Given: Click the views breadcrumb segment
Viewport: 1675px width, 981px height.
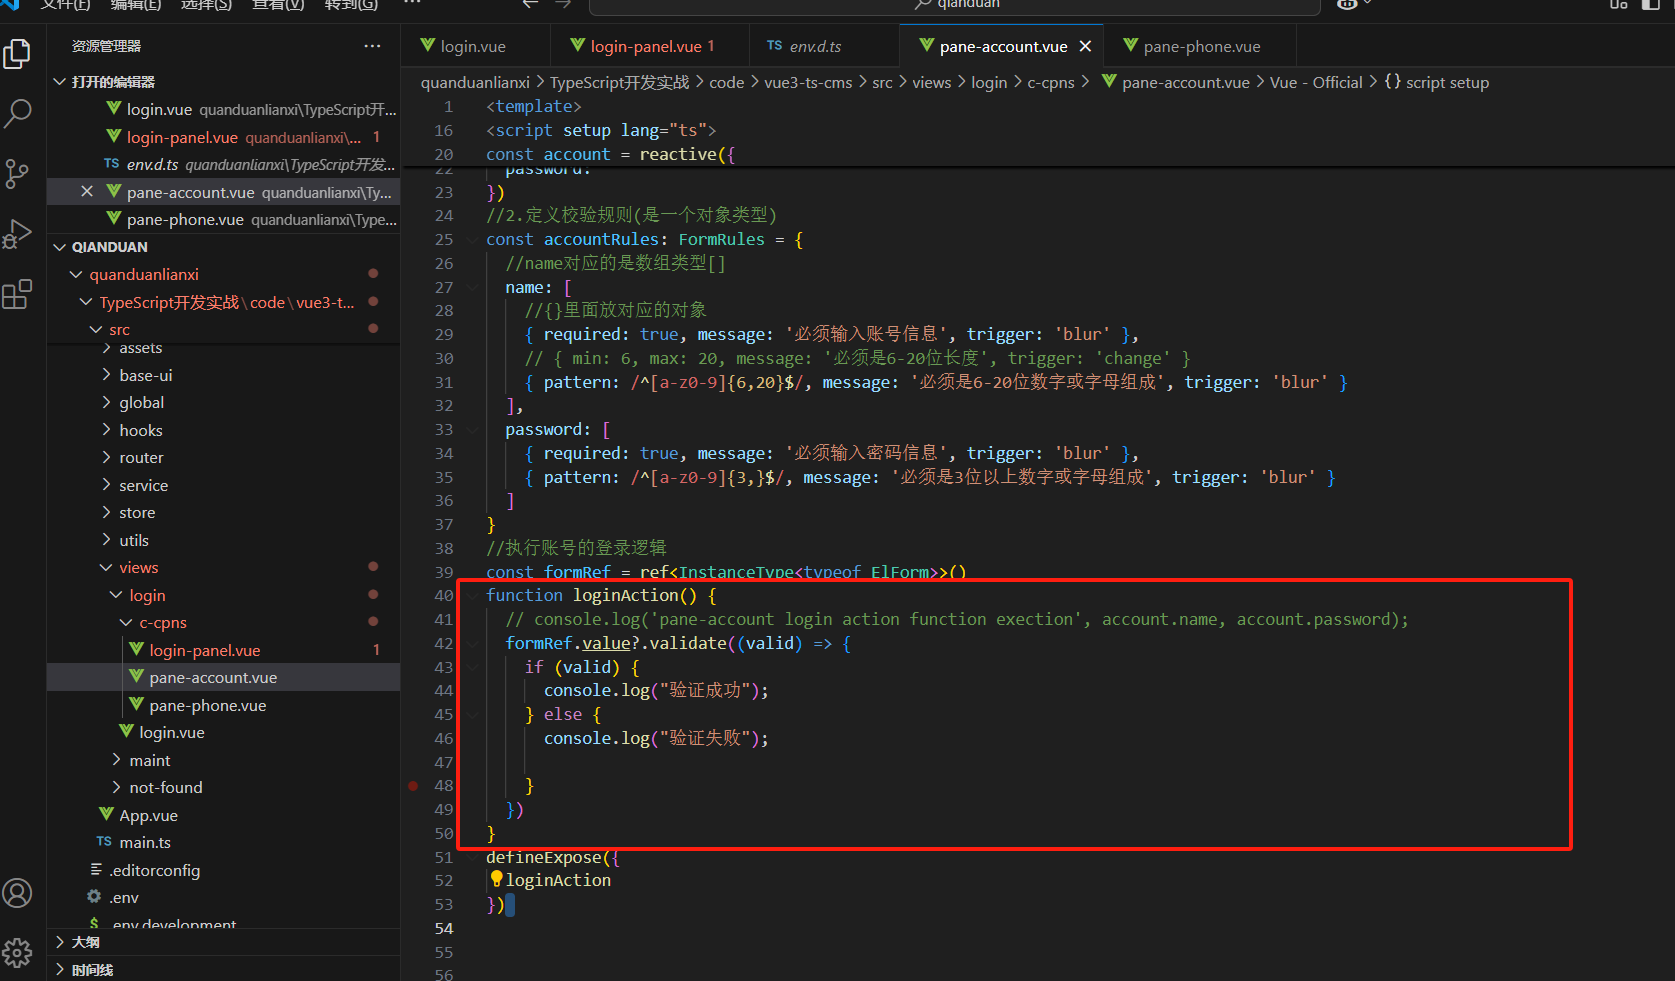Looking at the screenshot, I should click(931, 82).
